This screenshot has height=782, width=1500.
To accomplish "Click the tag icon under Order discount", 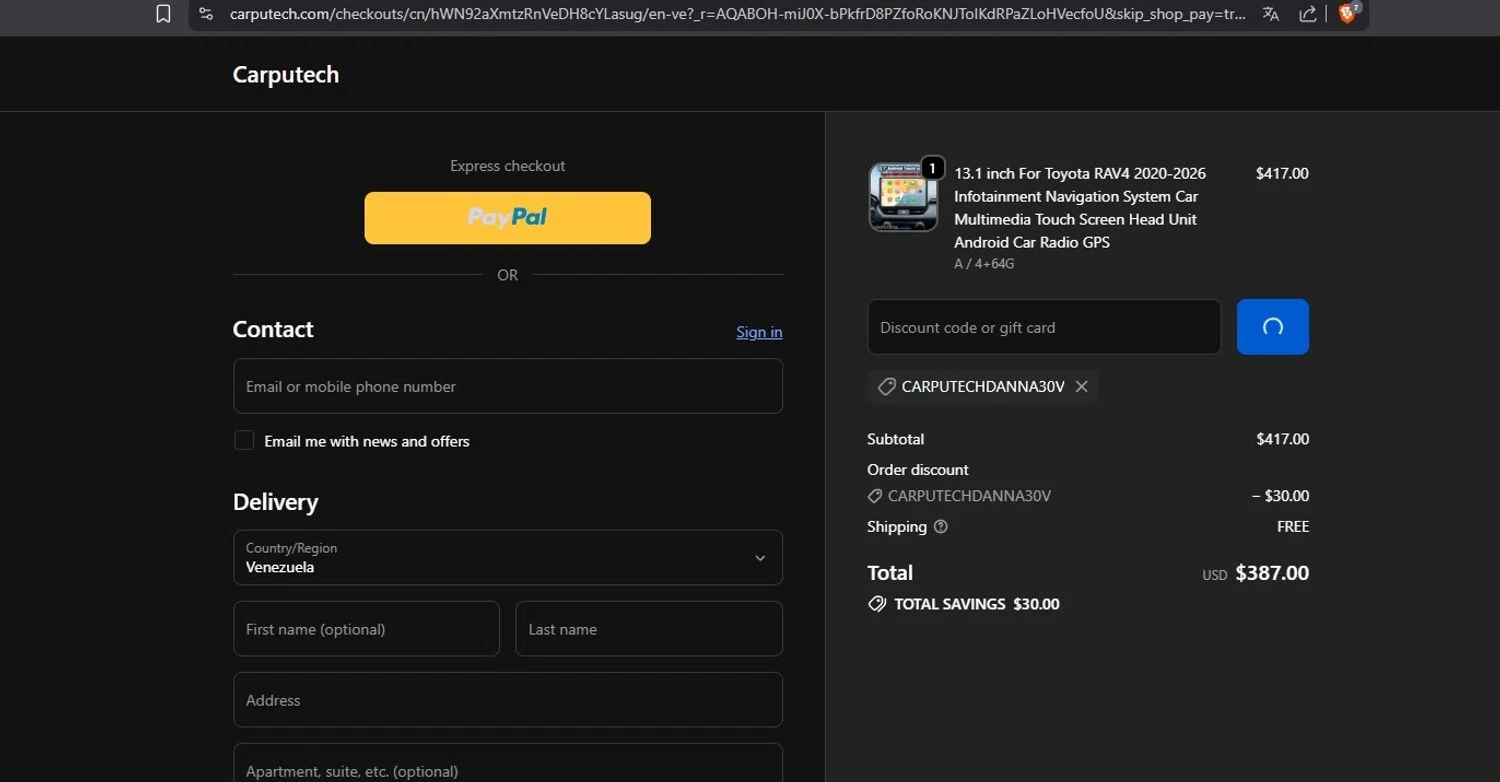I will pyautogui.click(x=875, y=496).
